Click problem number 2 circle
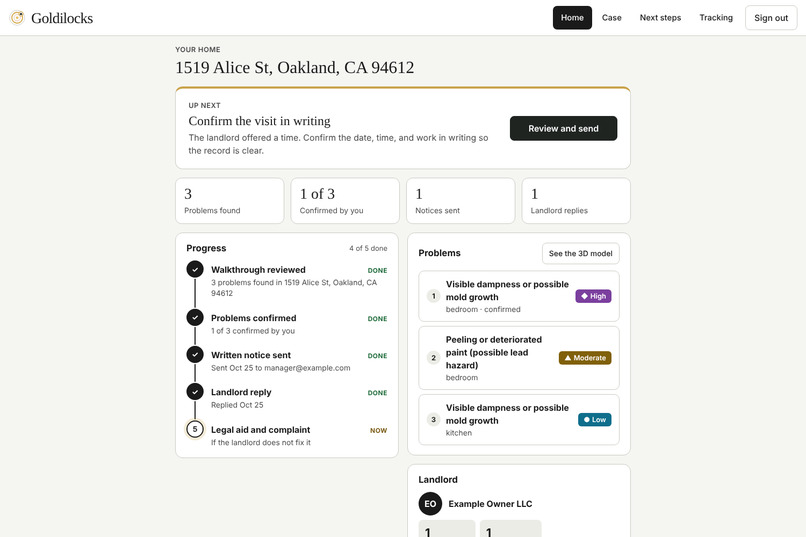Screen dimensions: 806x537 pyautogui.click(x=433, y=358)
